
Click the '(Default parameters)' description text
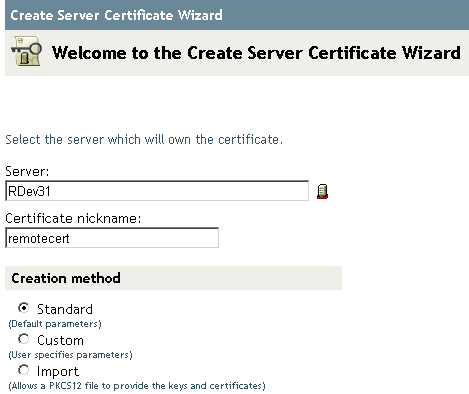[55, 324]
